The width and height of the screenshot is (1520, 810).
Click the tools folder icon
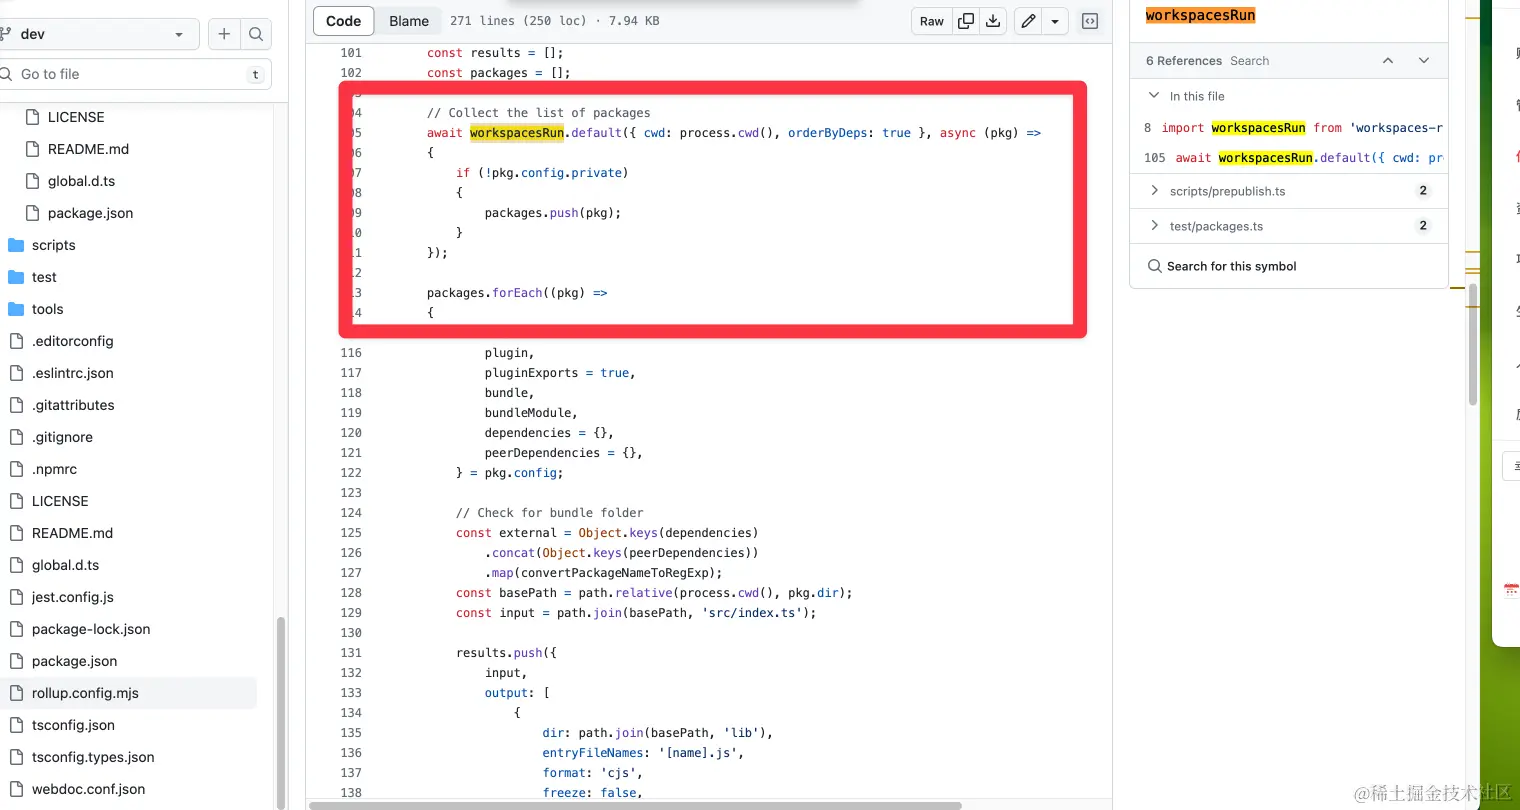16,309
